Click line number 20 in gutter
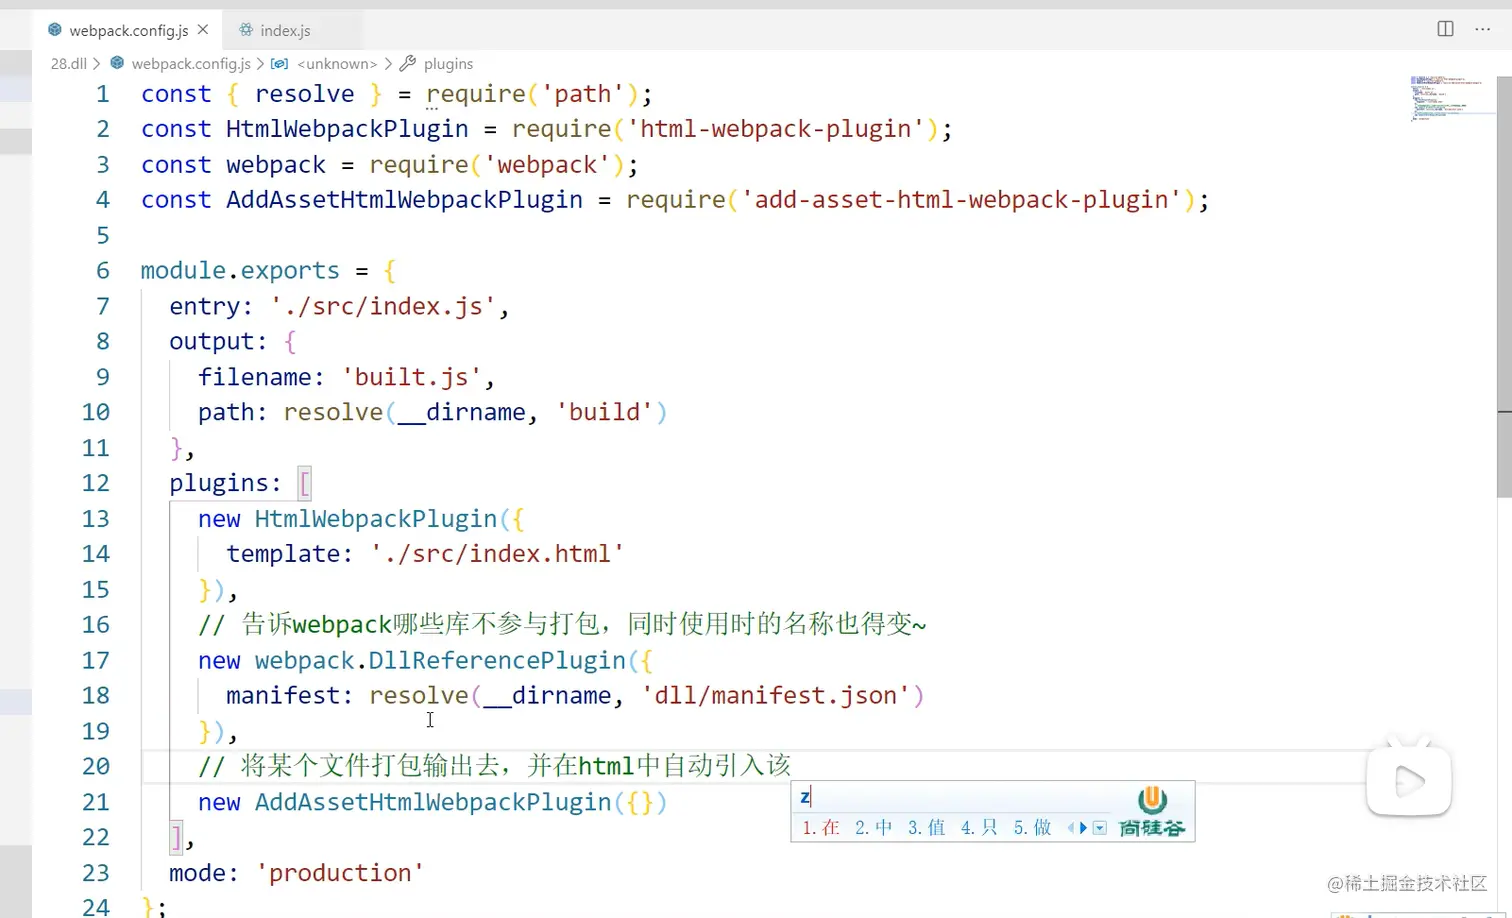The width and height of the screenshot is (1512, 918). [x=96, y=766]
